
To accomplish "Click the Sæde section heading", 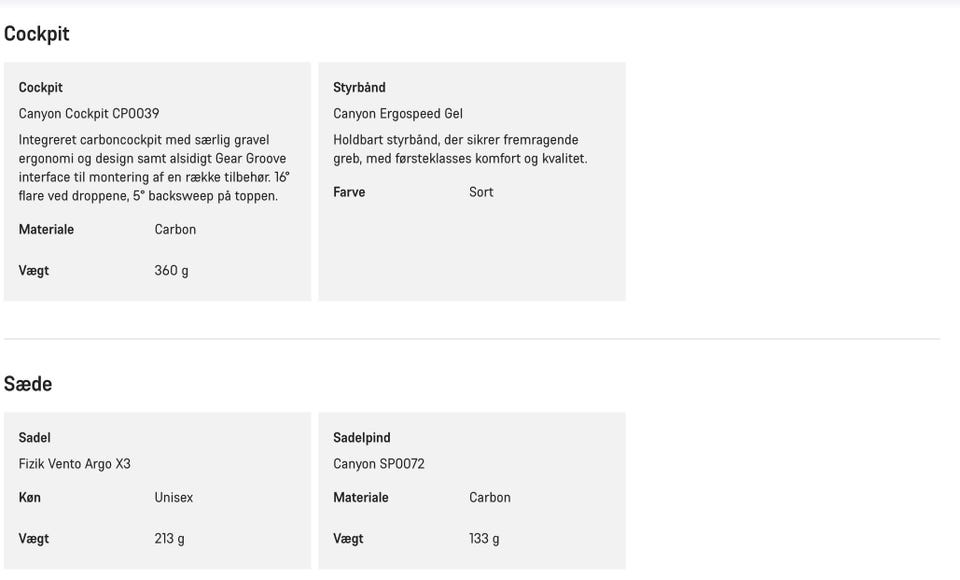I will tap(28, 384).
